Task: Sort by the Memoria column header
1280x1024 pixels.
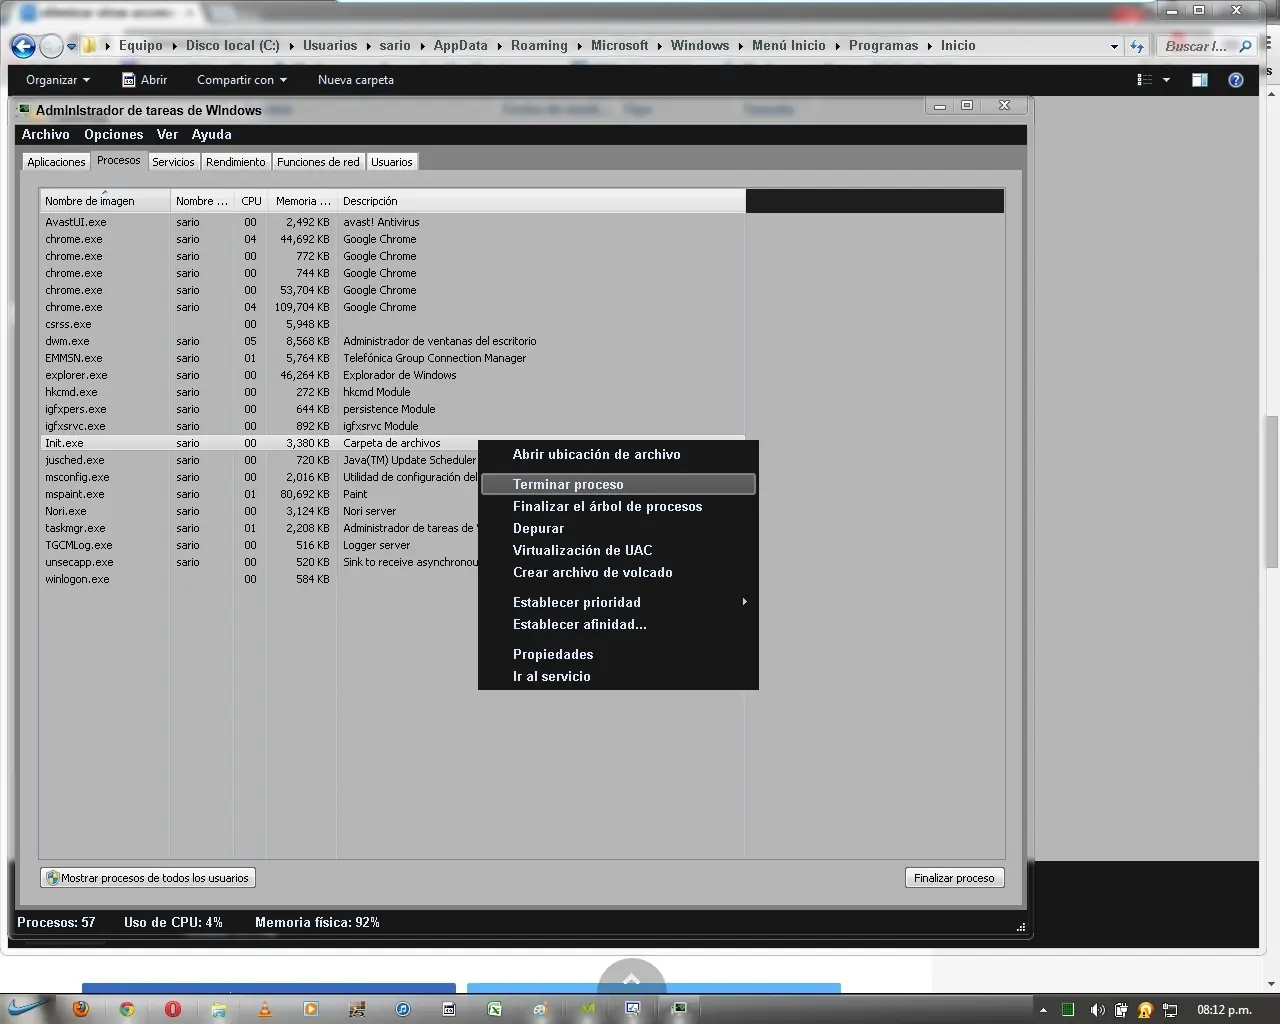Action: pos(301,201)
